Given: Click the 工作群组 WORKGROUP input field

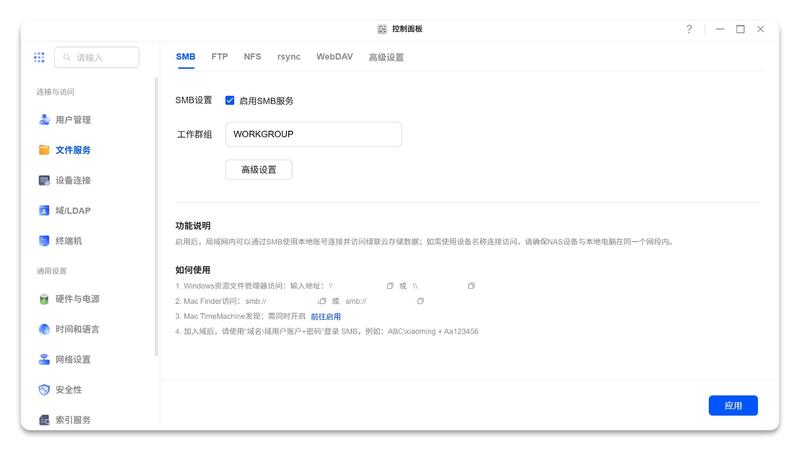Looking at the screenshot, I should [x=313, y=134].
